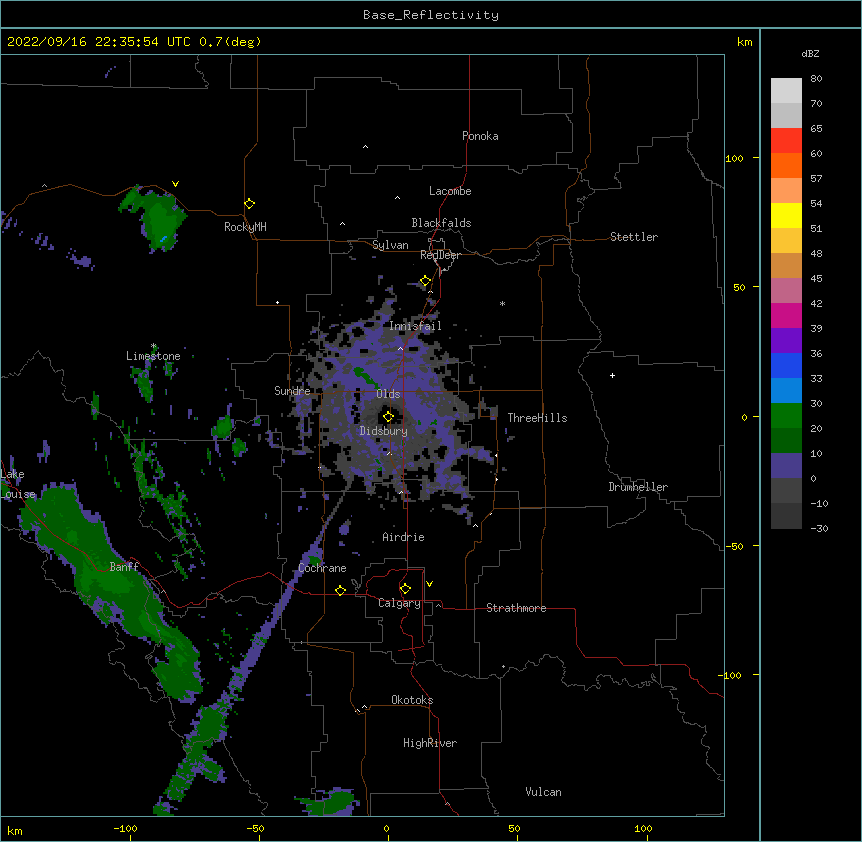The image size is (862, 842).
Task: Click the red 60-65 dBZ legend swatch
Action: 786,141
